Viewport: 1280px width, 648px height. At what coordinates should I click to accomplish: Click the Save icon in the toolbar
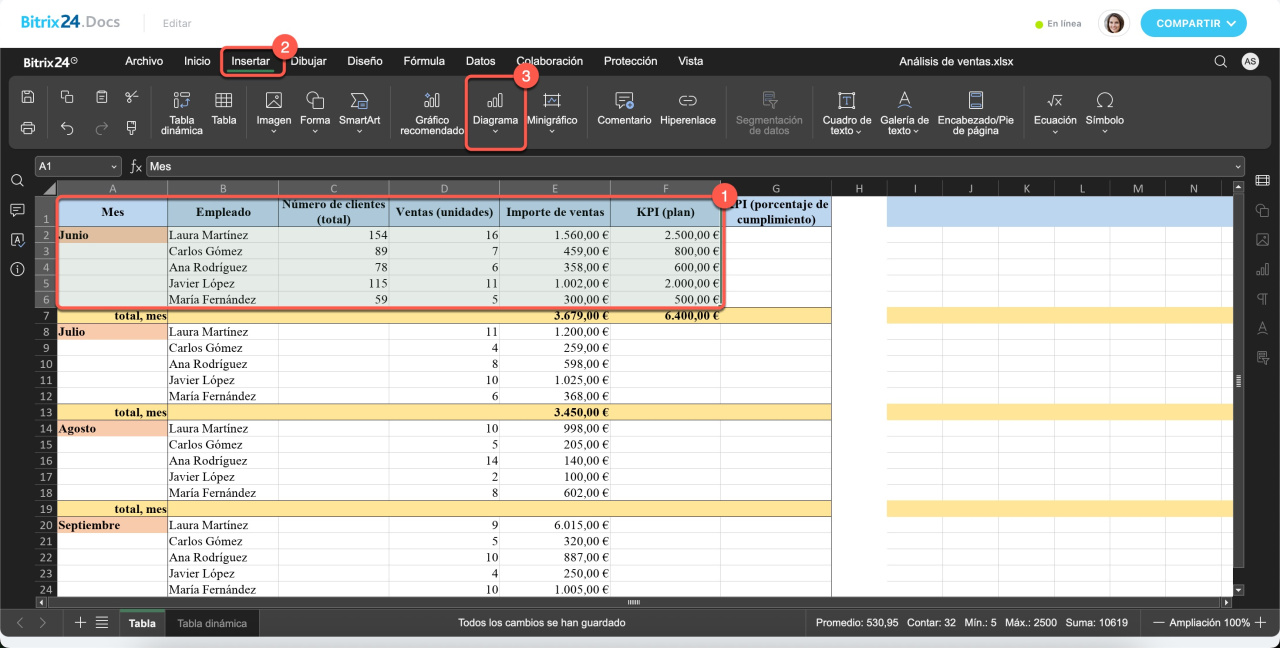[28, 97]
